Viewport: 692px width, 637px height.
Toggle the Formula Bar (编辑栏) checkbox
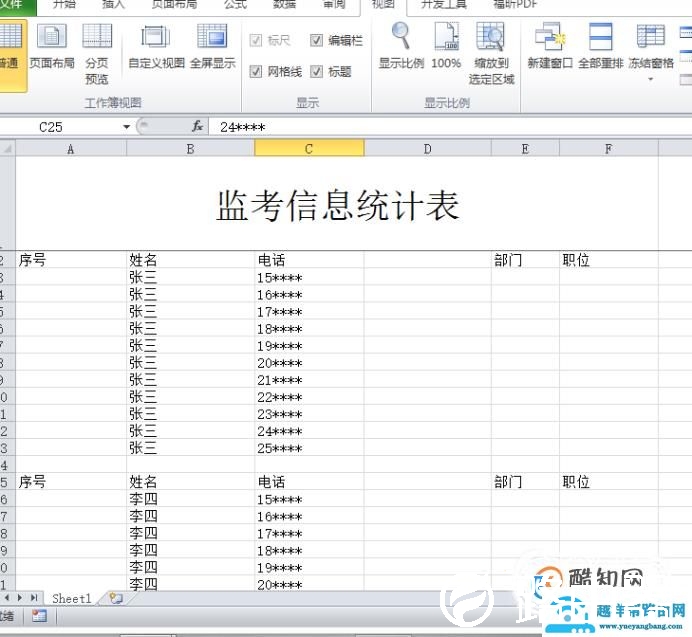pyautogui.click(x=316, y=41)
